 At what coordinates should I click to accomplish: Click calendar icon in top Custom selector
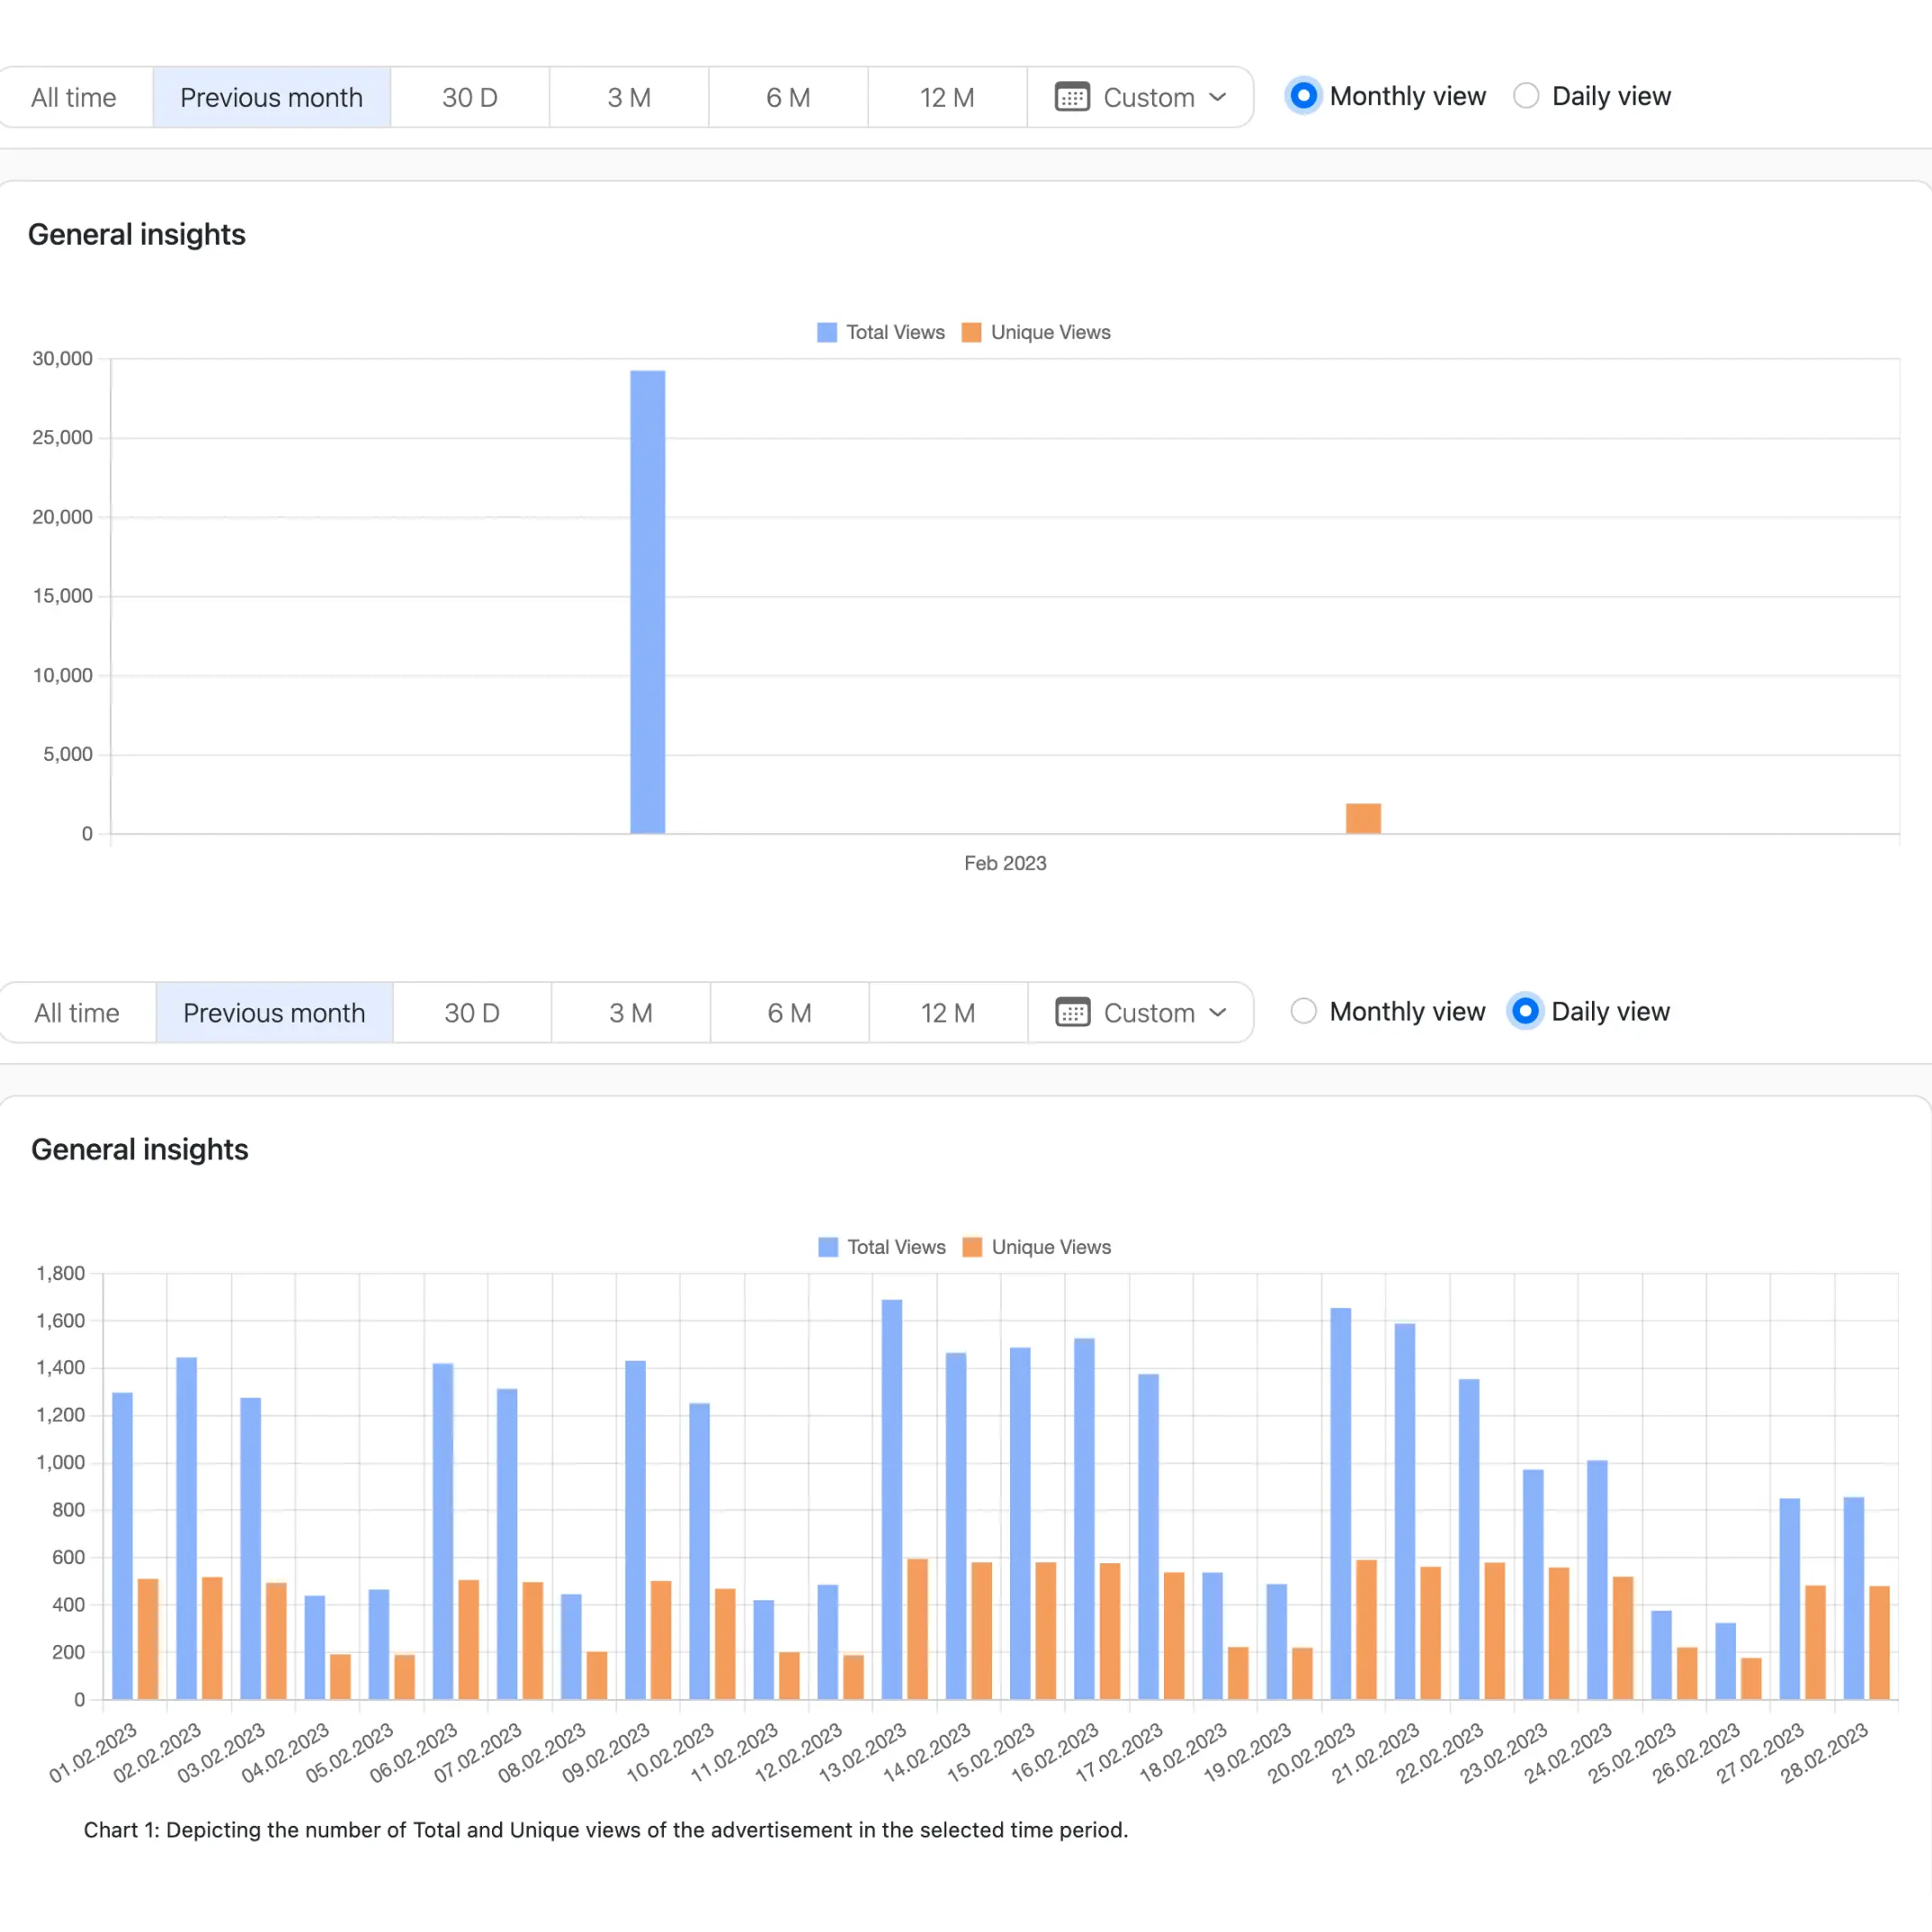pos(1072,97)
